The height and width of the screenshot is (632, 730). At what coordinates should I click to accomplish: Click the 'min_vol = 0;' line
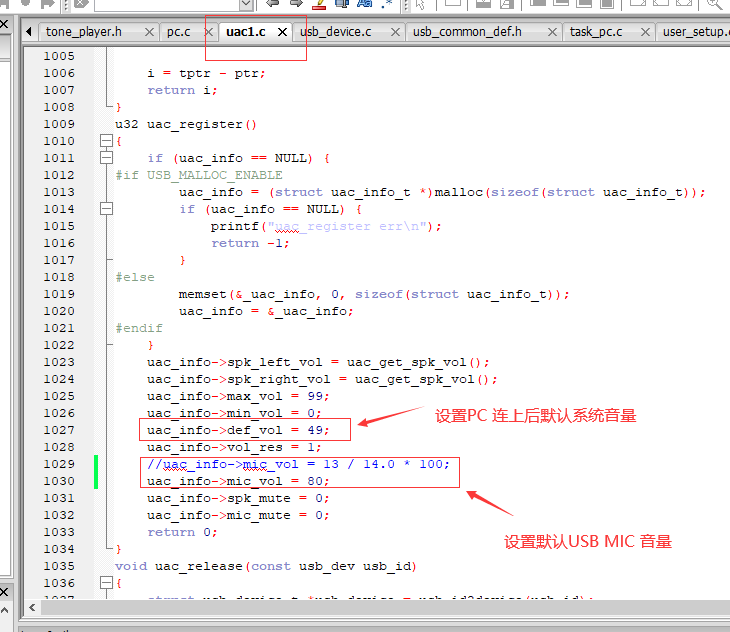[x=234, y=413]
